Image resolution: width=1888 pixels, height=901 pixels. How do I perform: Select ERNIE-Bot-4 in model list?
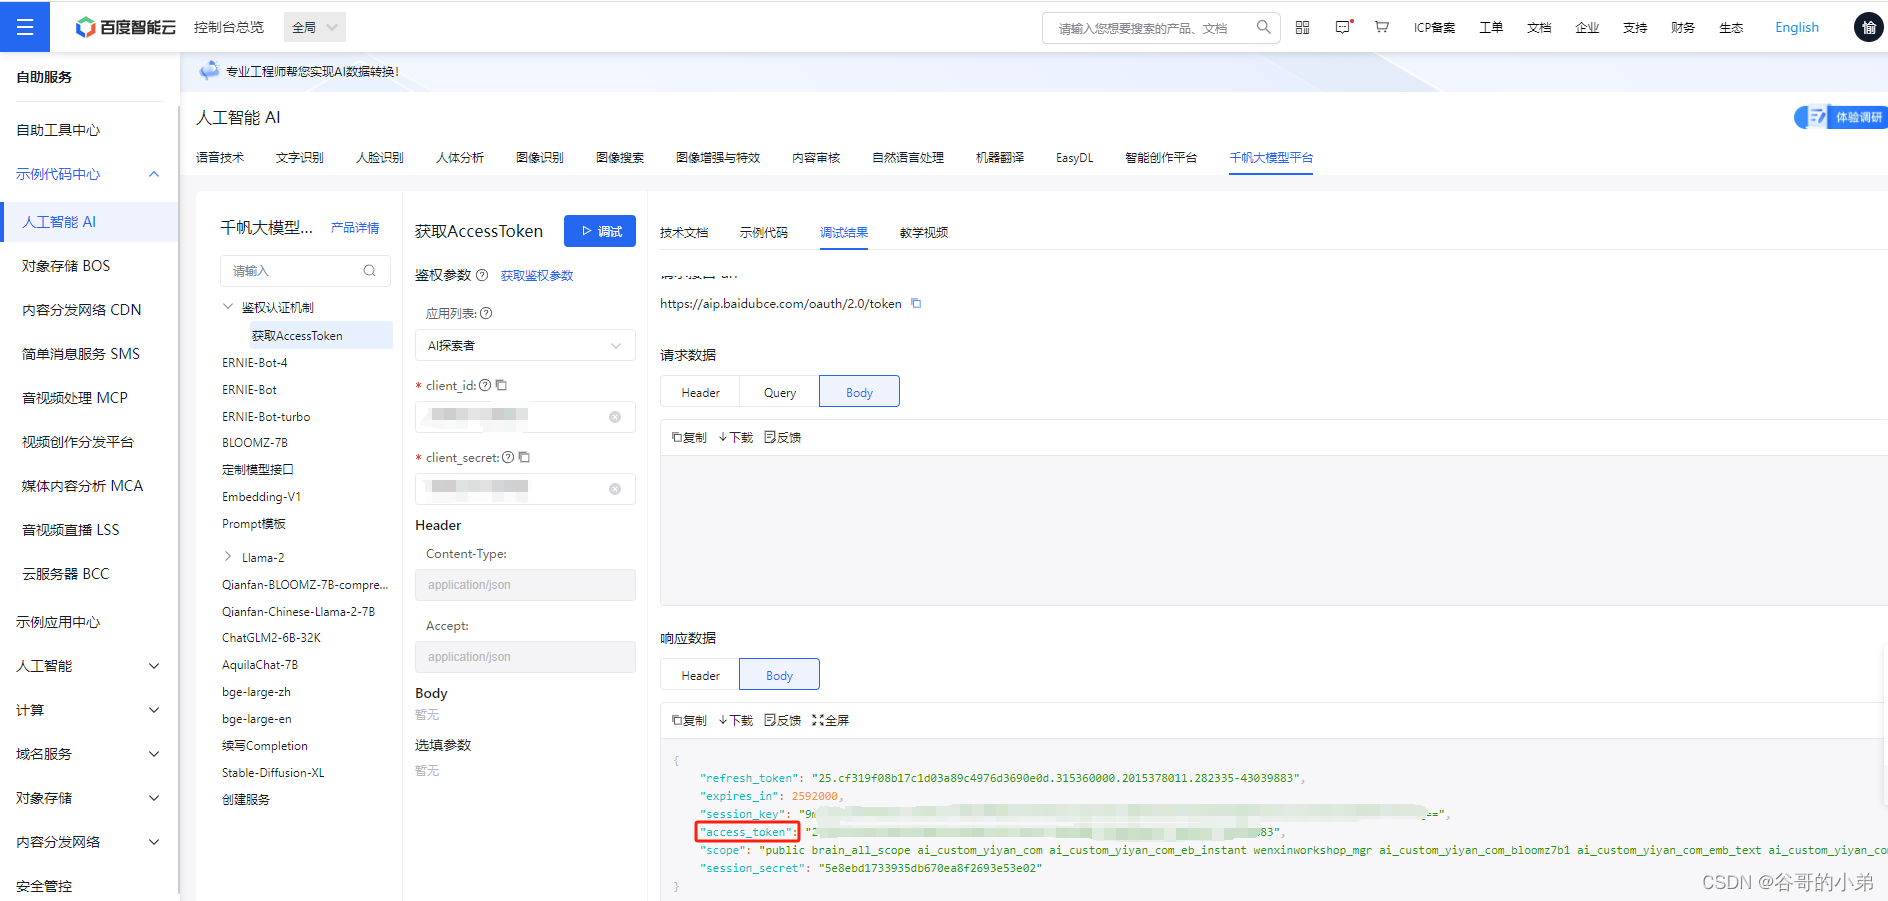pos(255,362)
